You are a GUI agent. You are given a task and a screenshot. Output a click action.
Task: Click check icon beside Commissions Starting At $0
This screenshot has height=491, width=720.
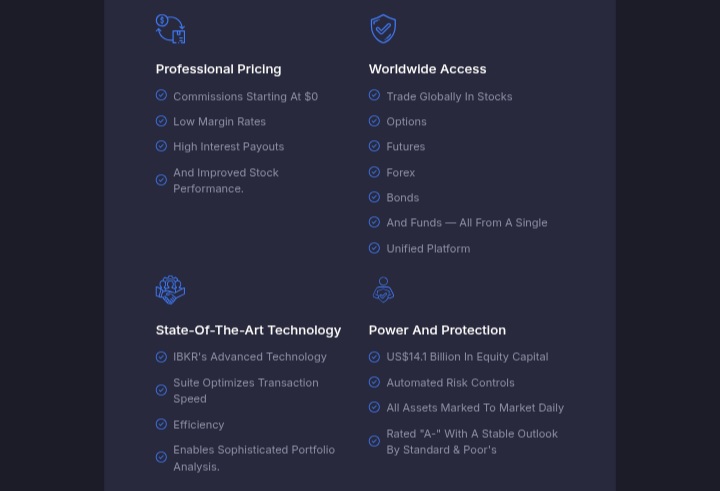pos(161,95)
